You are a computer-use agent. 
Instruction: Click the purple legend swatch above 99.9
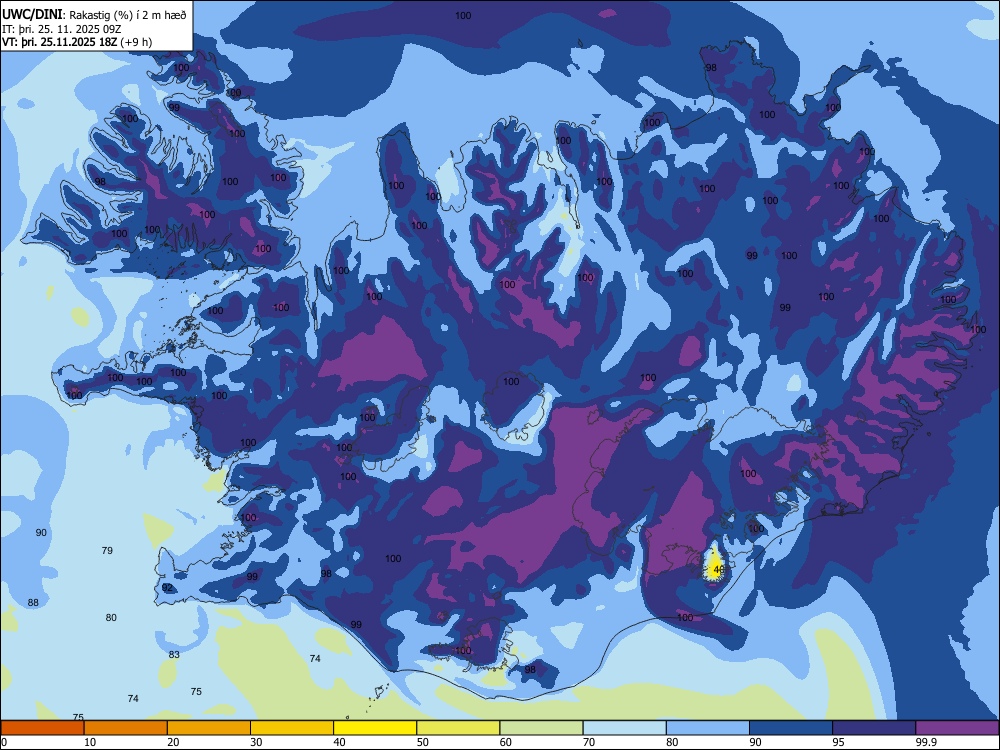click(x=957, y=728)
